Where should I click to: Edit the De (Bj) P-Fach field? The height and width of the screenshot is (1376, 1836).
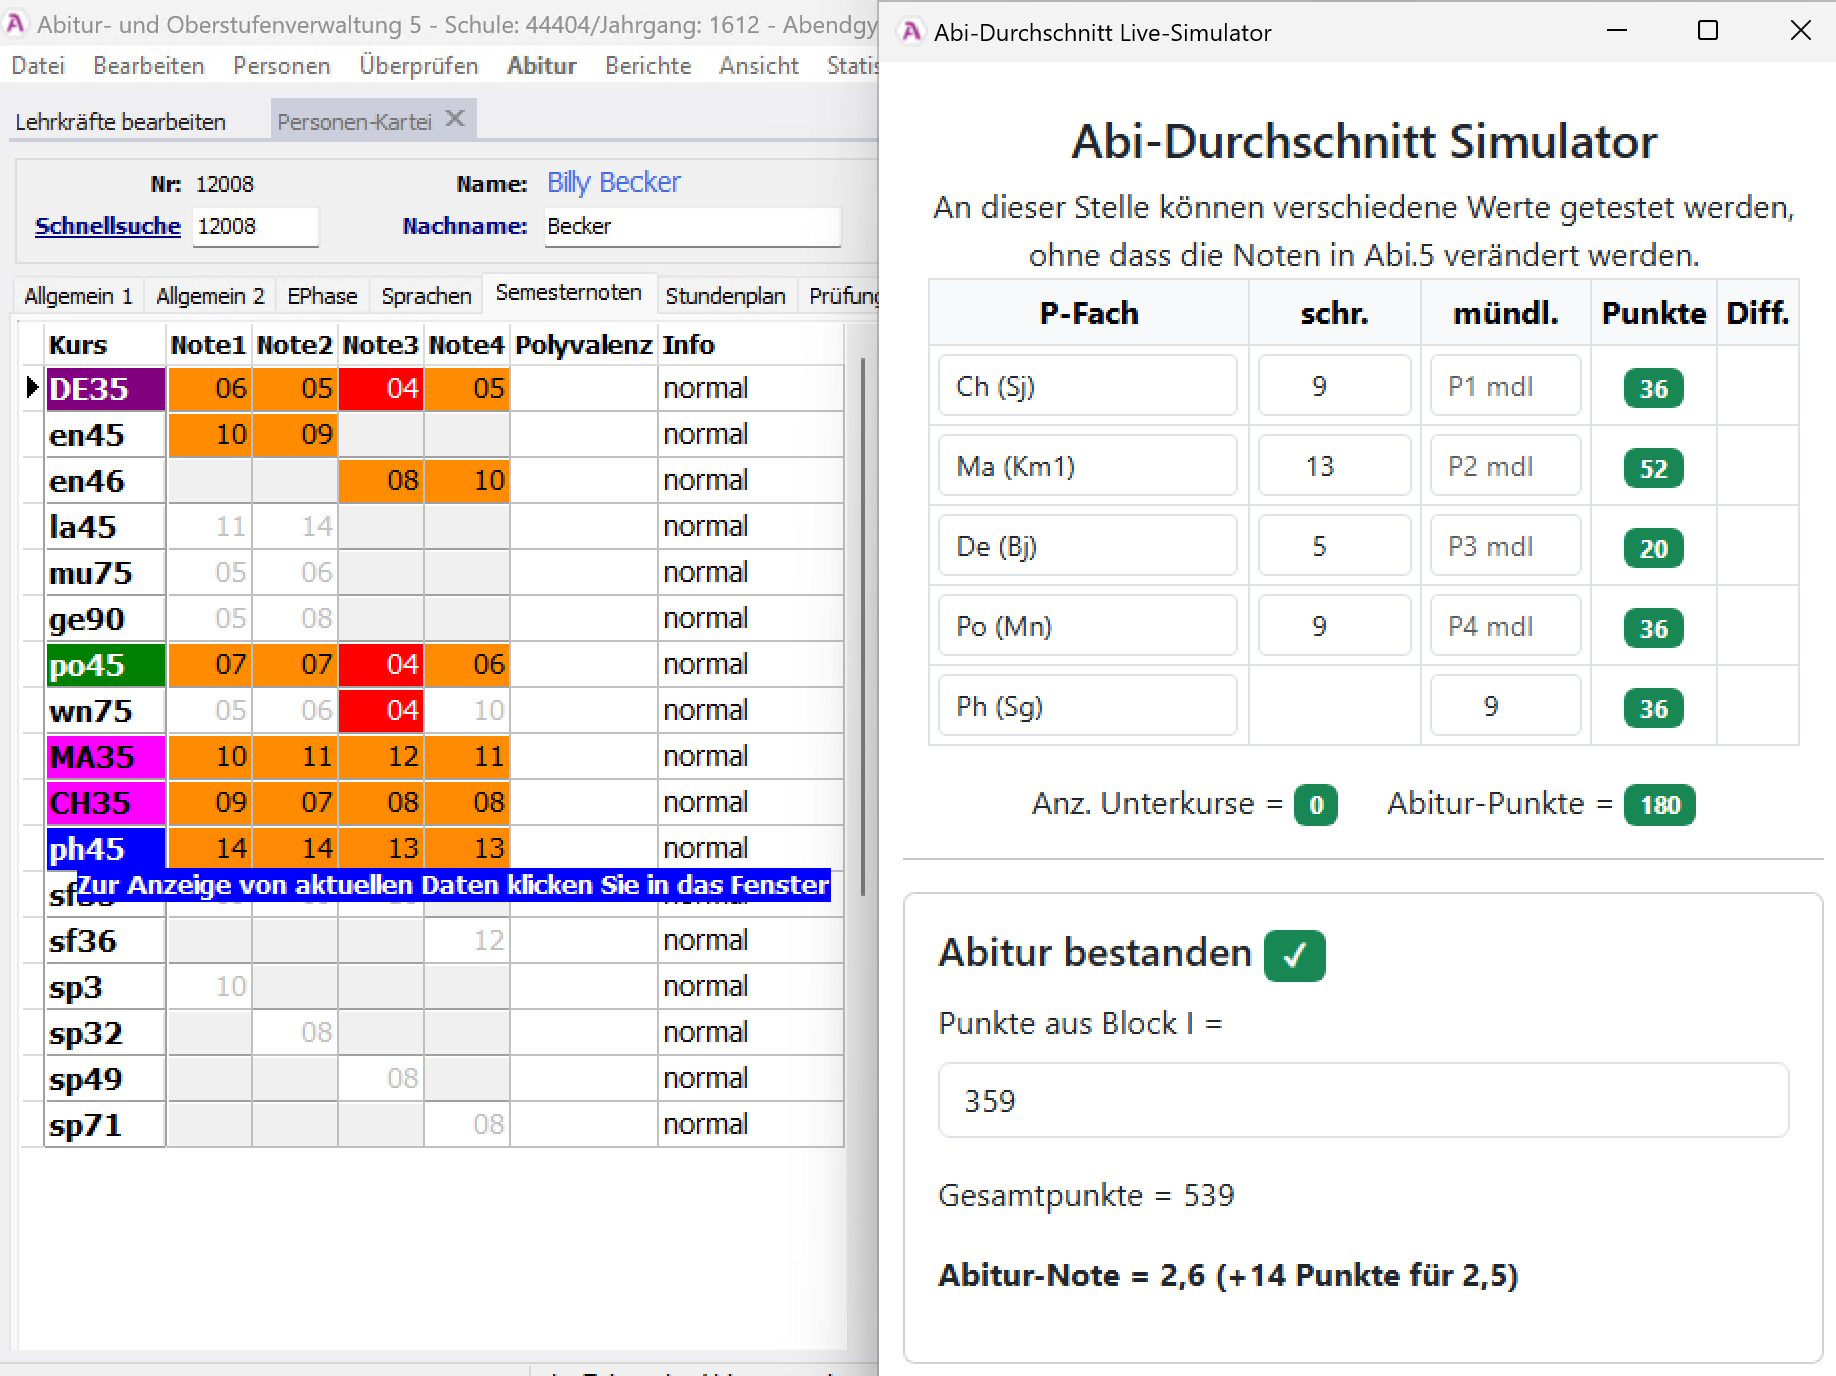click(x=1087, y=546)
